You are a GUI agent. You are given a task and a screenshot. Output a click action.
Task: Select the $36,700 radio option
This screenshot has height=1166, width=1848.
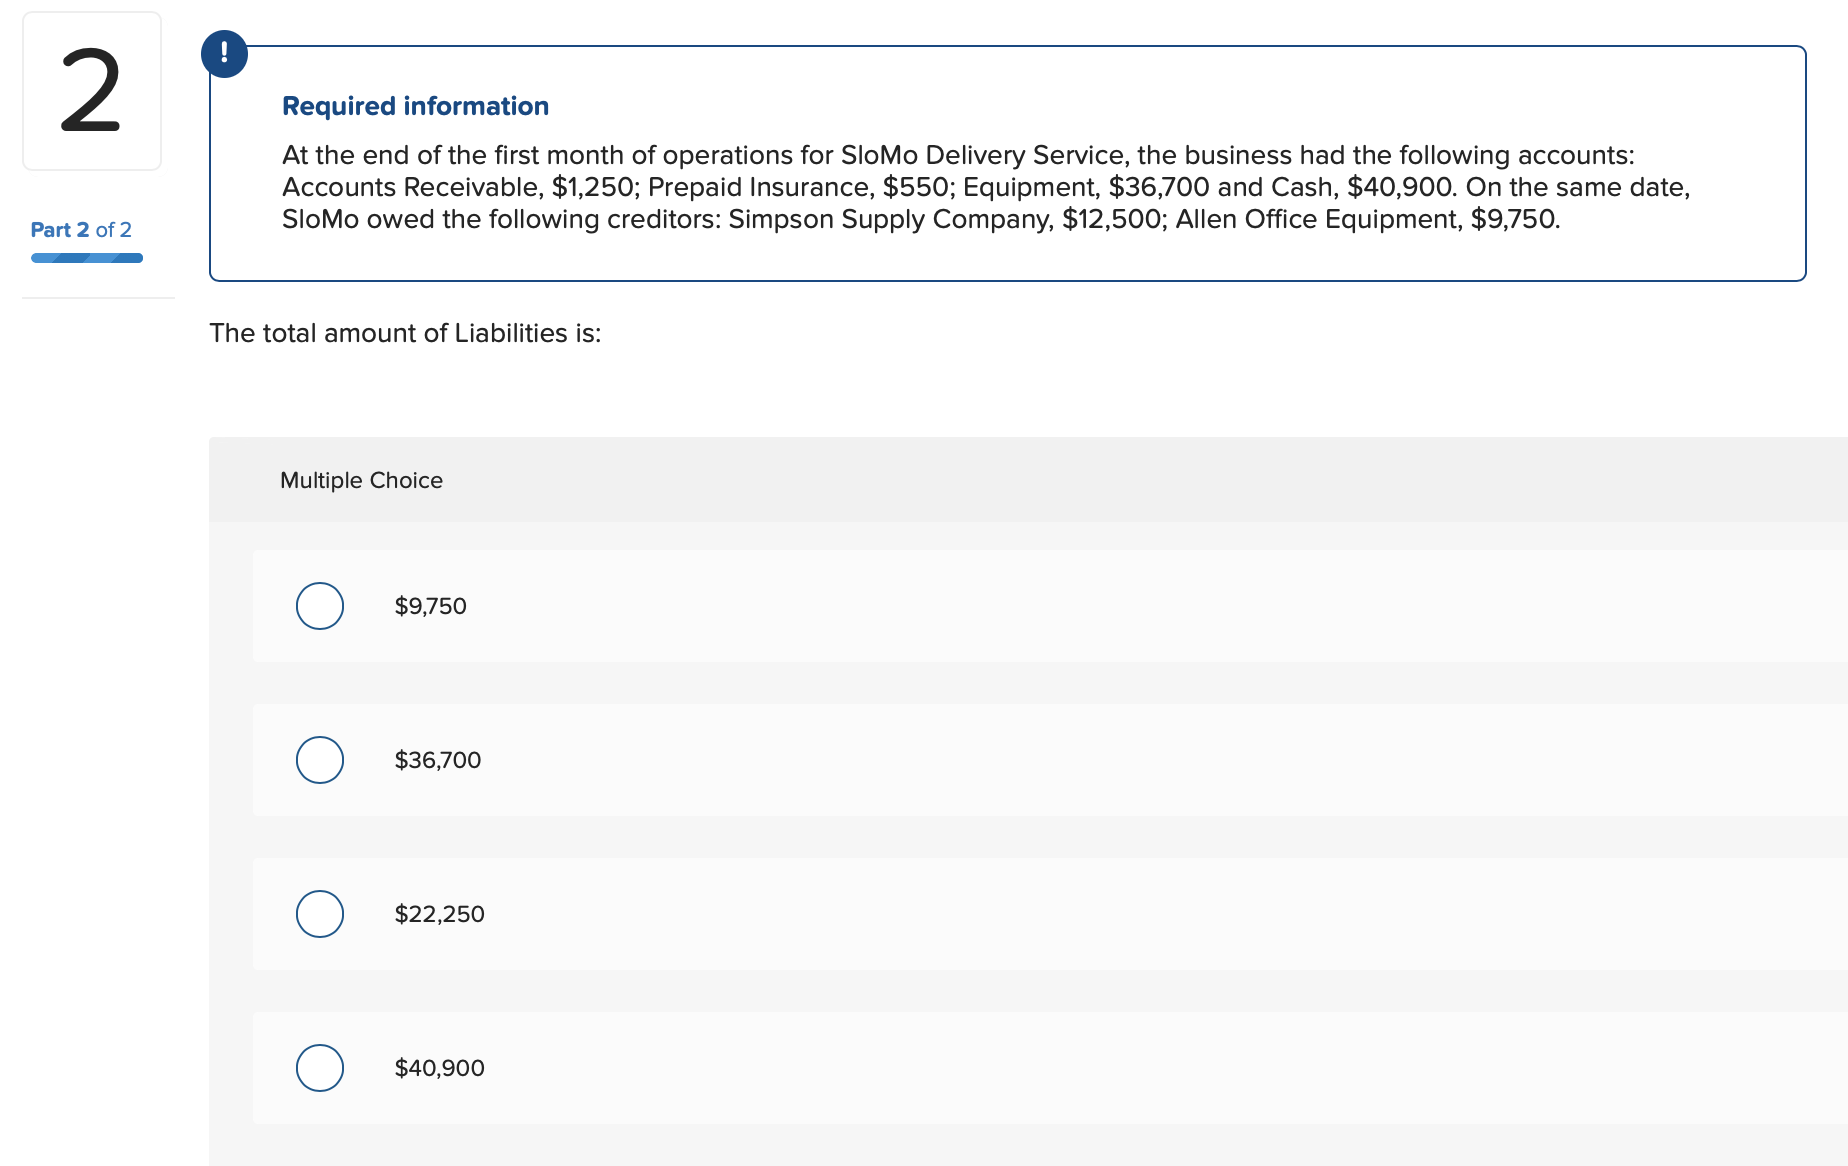pyautogui.click(x=320, y=760)
